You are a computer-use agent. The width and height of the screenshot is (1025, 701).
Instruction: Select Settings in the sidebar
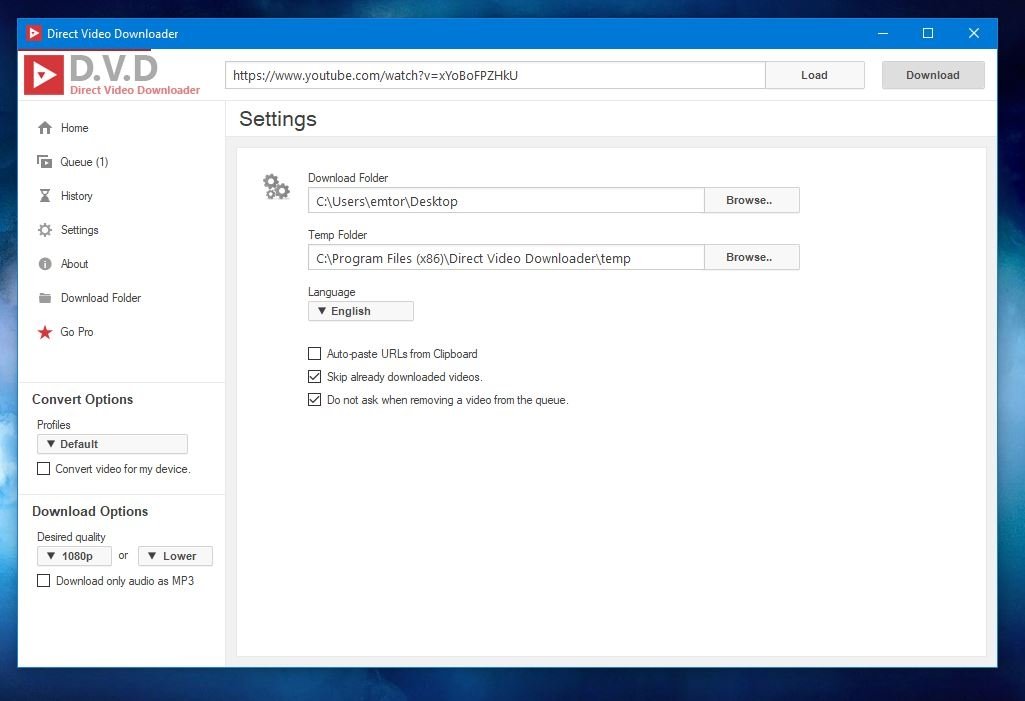pos(80,230)
